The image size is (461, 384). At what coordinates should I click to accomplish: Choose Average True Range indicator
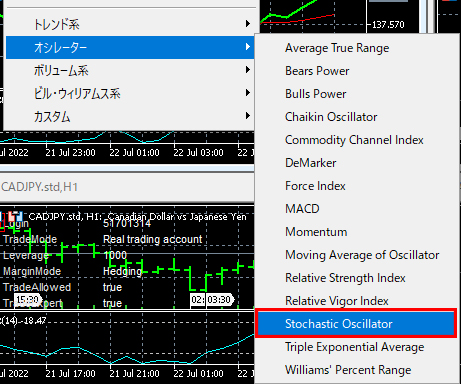click(357, 48)
